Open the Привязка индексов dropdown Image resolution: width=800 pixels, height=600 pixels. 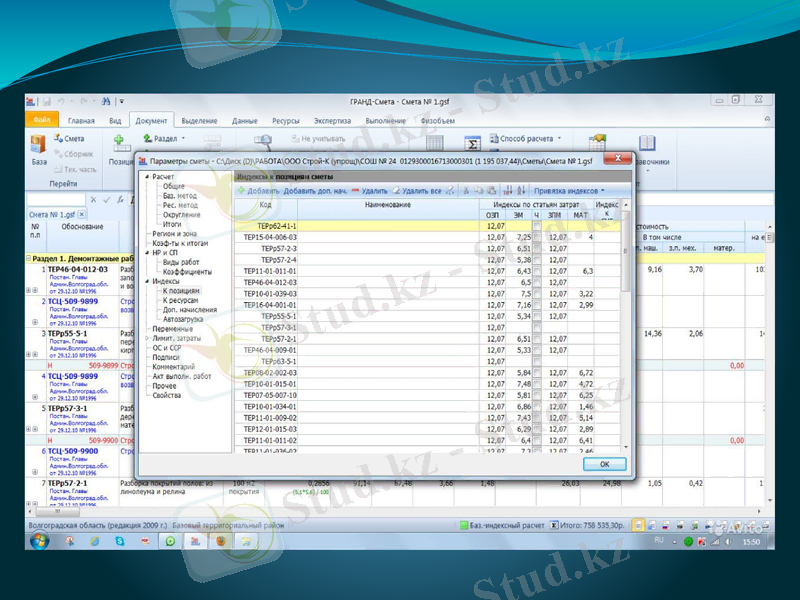pyautogui.click(x=568, y=190)
